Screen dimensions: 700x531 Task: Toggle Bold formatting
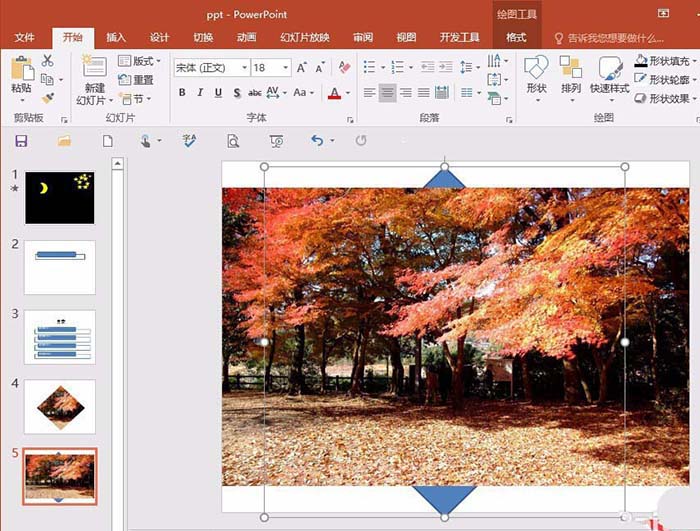[x=182, y=93]
